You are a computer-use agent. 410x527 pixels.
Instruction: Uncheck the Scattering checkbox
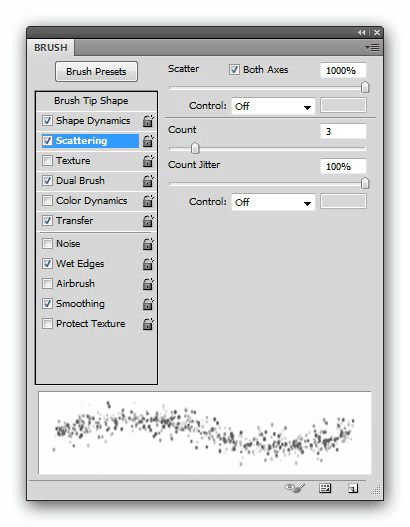(x=47, y=140)
